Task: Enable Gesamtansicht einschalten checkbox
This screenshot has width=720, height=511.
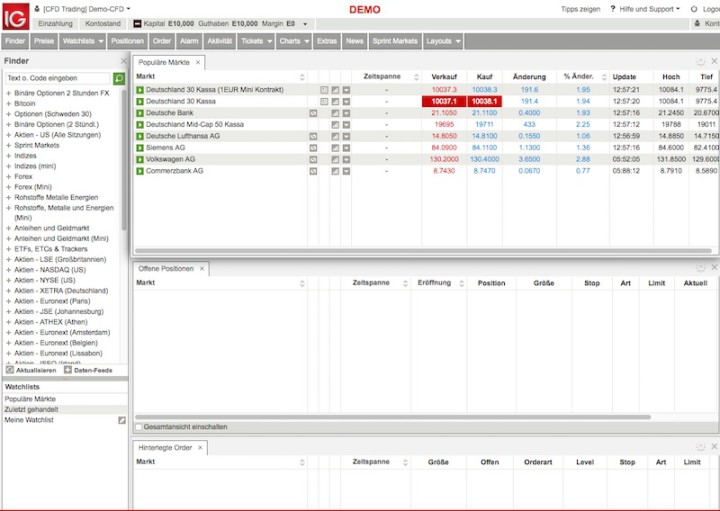Action: click(x=139, y=427)
